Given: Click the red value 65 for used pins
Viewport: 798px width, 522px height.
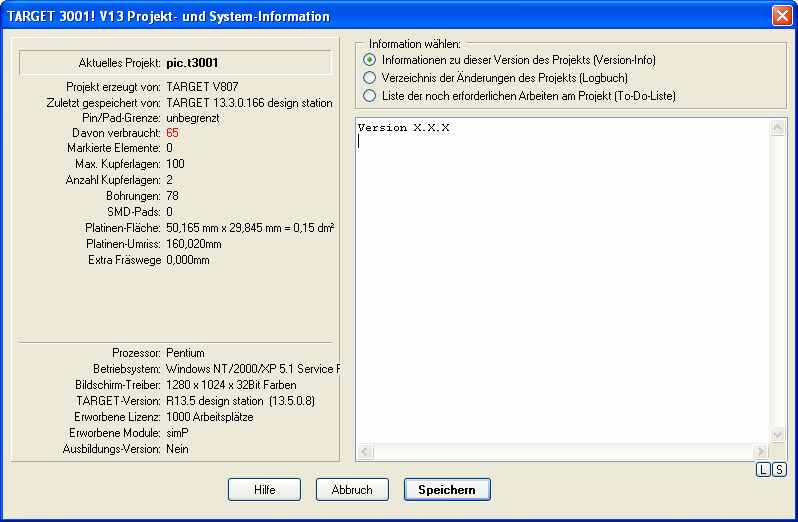Looking at the screenshot, I should pyautogui.click(x=172, y=133).
